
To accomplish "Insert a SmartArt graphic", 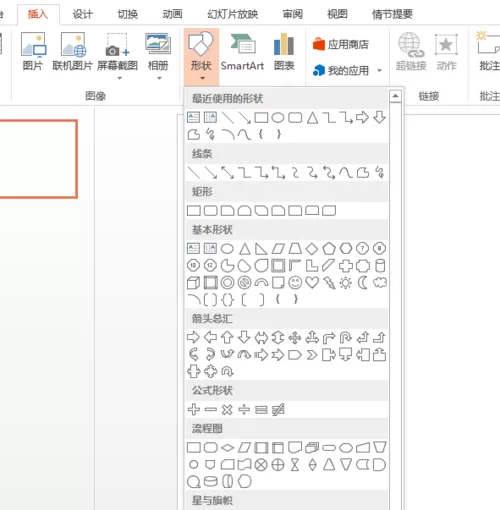I will tap(242, 52).
